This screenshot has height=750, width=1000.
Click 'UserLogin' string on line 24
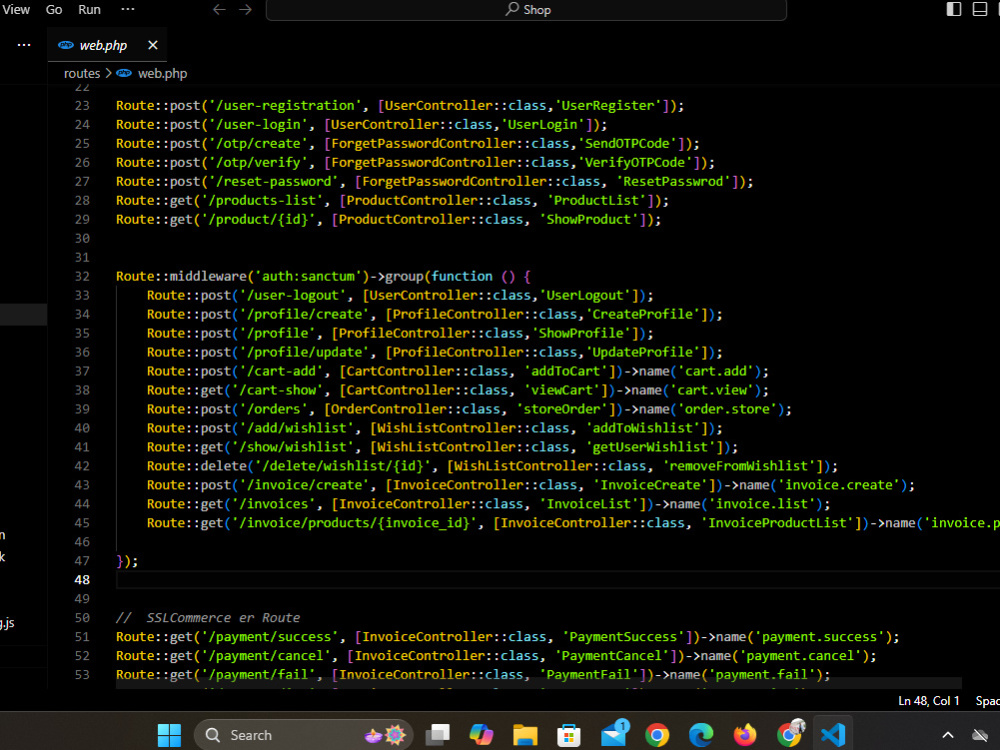pyautogui.click(x=543, y=125)
